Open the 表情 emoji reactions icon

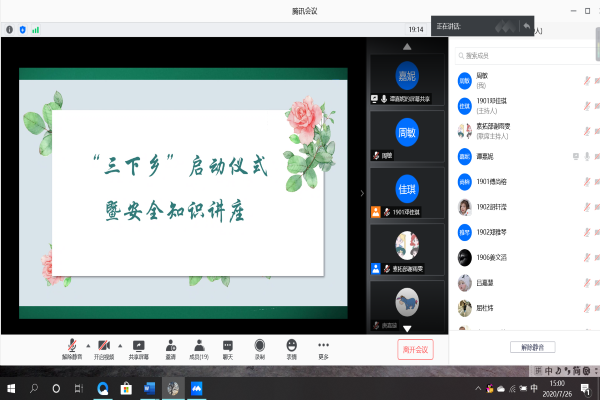point(291,346)
